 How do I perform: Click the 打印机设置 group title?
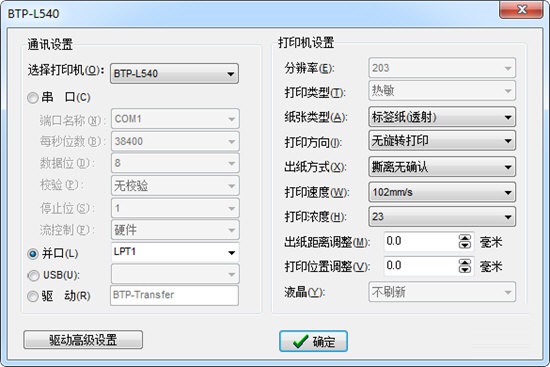(x=306, y=43)
